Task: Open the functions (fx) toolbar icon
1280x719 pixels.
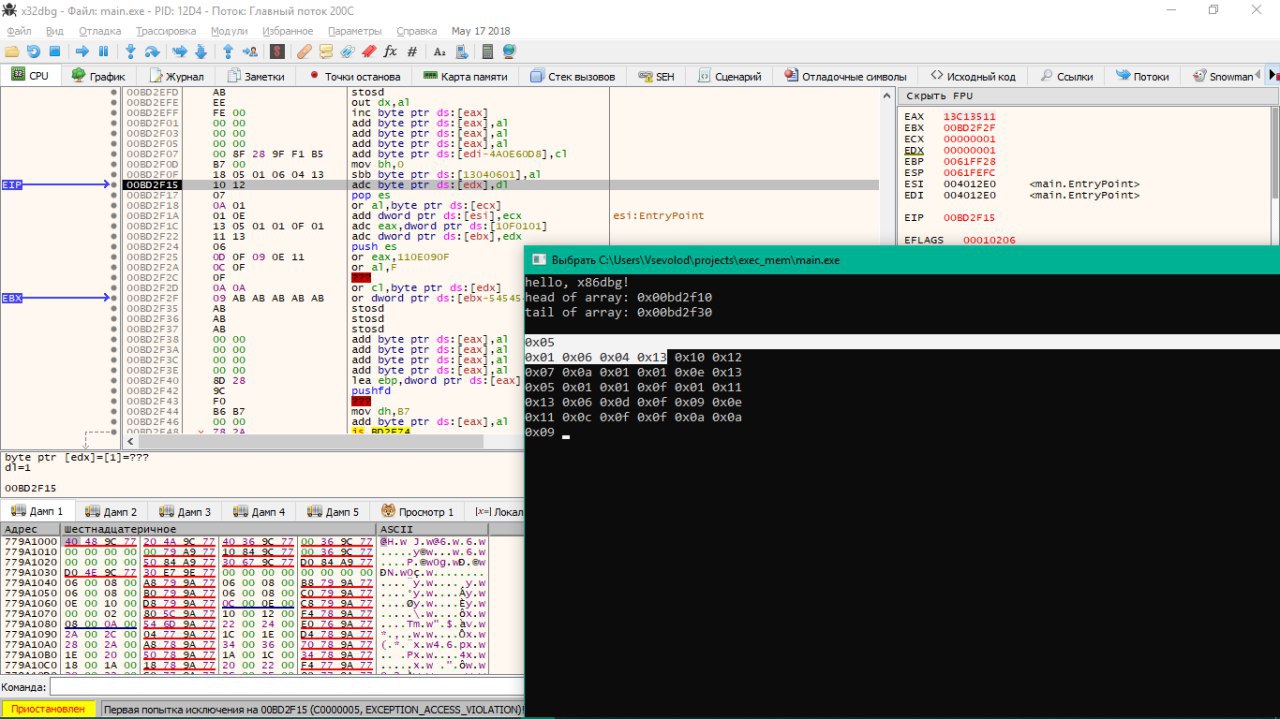Action: [x=390, y=51]
